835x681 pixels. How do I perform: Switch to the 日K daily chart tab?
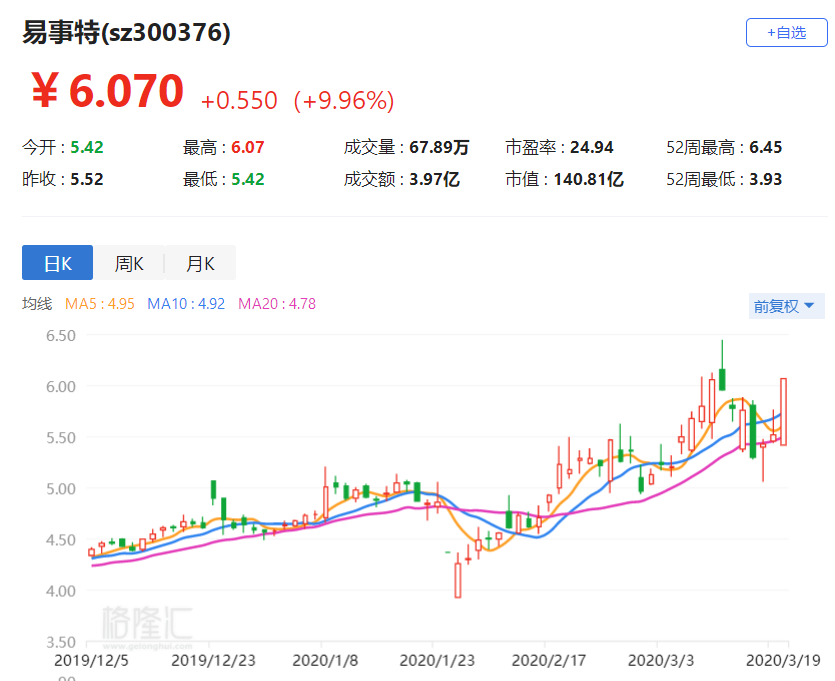point(57,263)
